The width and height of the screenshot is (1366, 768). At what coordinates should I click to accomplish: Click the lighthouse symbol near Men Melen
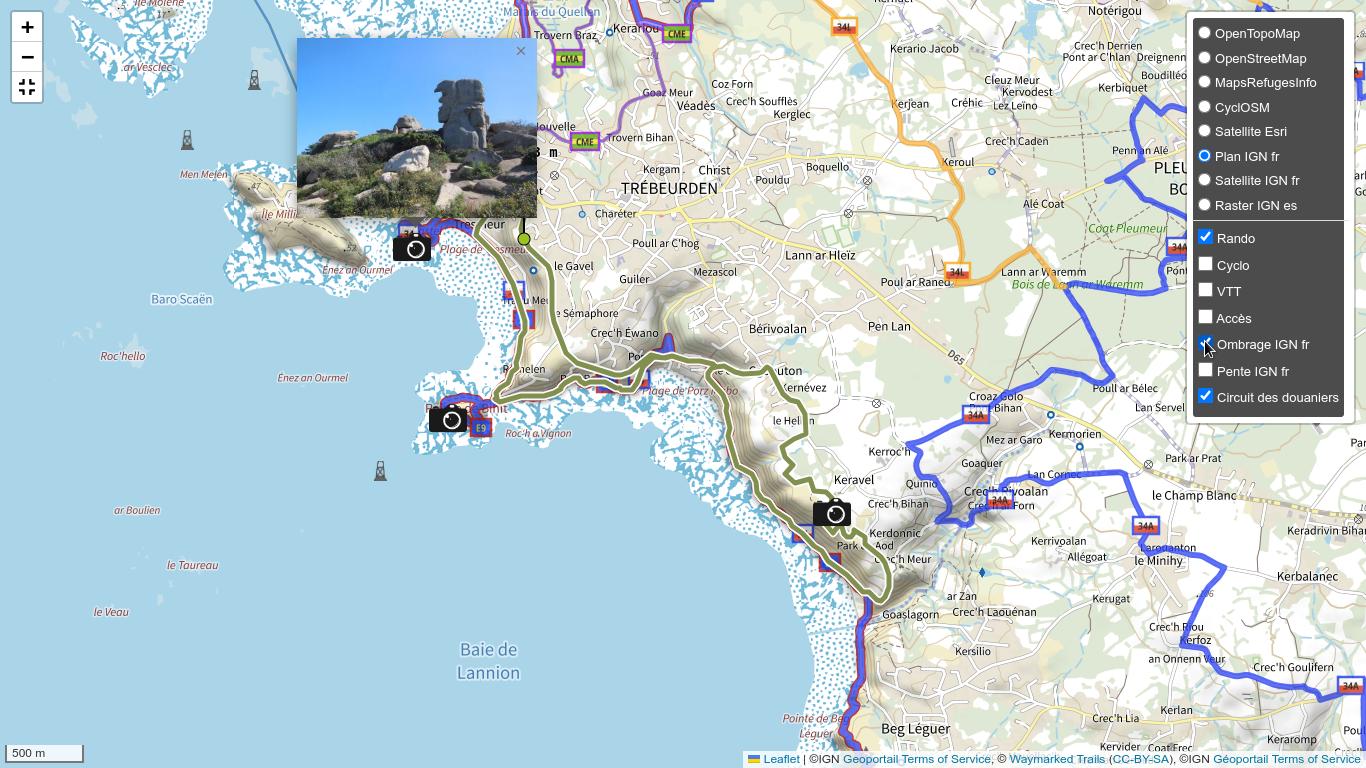pos(187,140)
